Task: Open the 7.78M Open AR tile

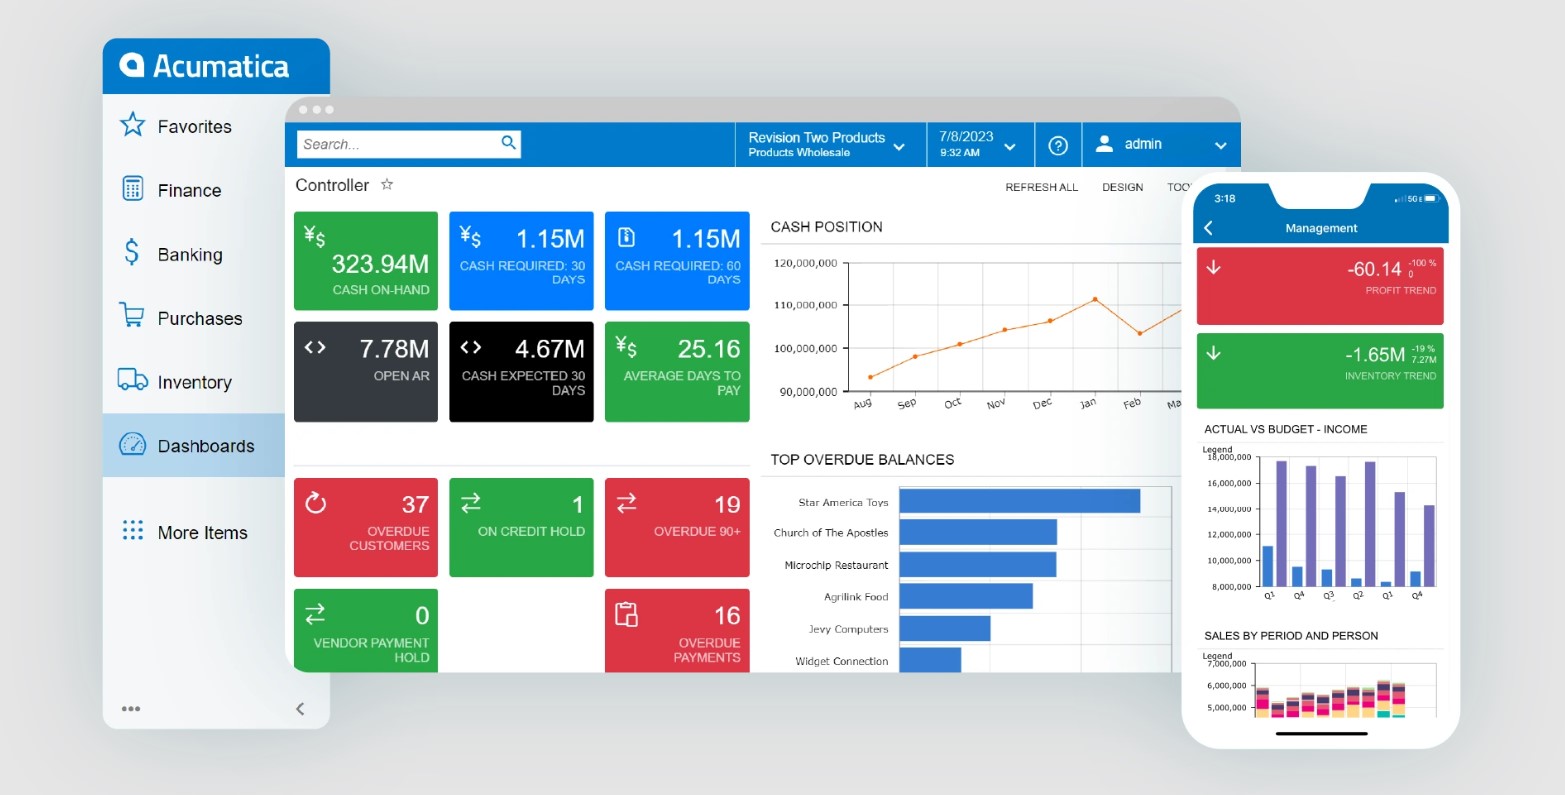Action: [x=366, y=371]
